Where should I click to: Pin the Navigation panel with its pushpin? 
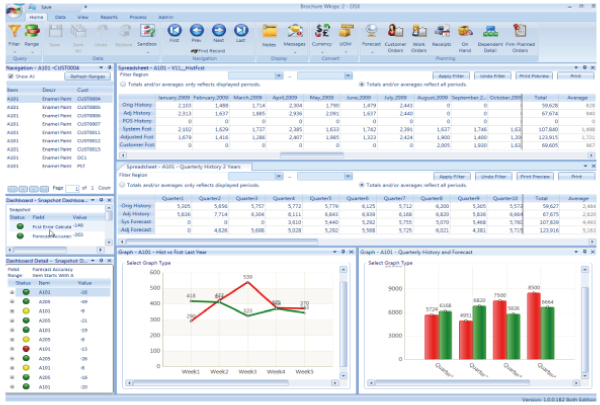[x=110, y=67]
